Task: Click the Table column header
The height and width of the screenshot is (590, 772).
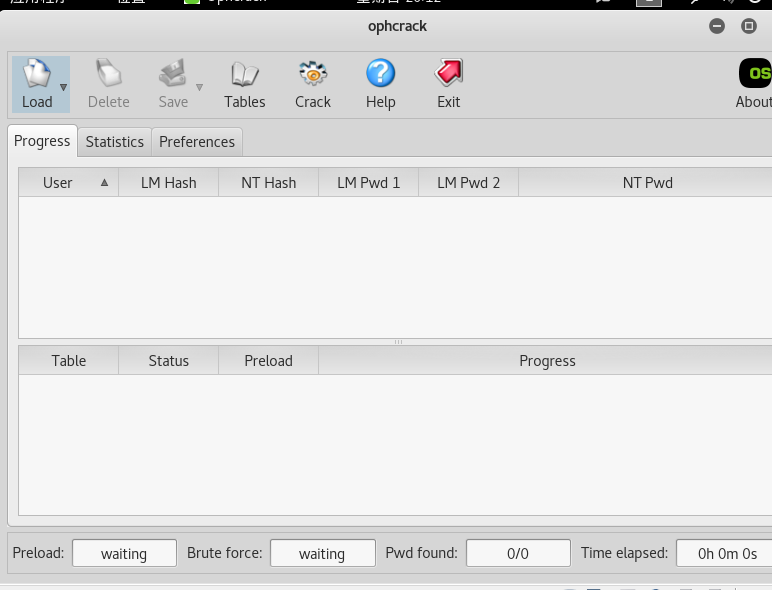Action: coord(69,361)
